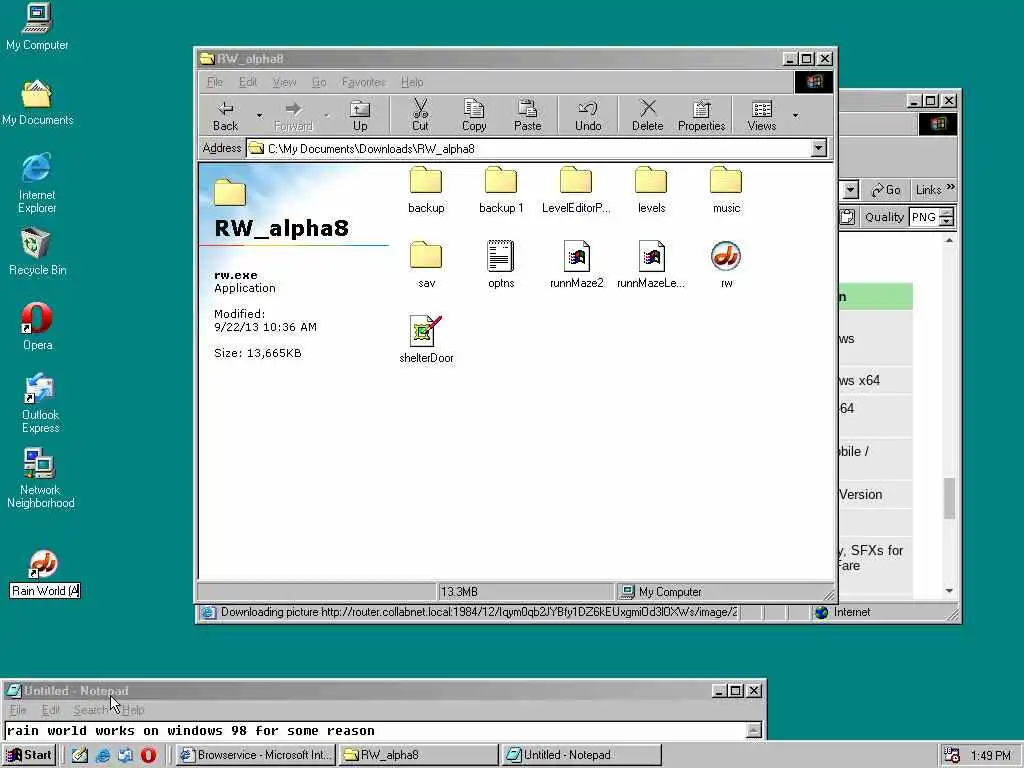Click the system tray scheduler icon

pos(952,756)
